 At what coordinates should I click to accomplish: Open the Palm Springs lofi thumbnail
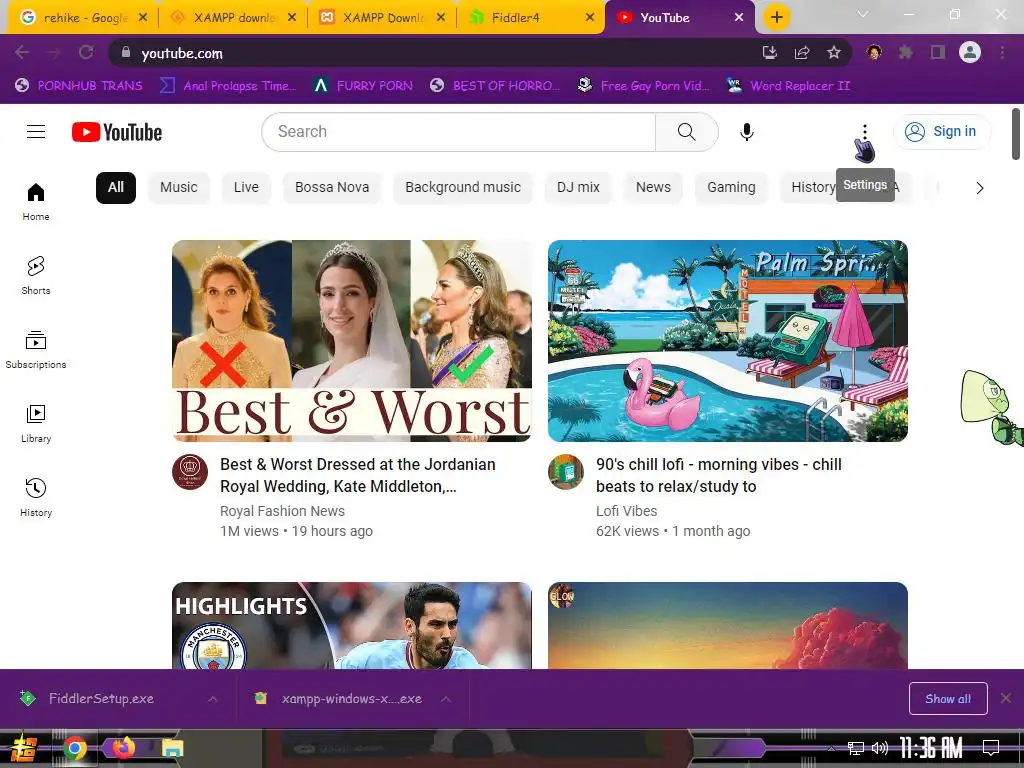(728, 341)
